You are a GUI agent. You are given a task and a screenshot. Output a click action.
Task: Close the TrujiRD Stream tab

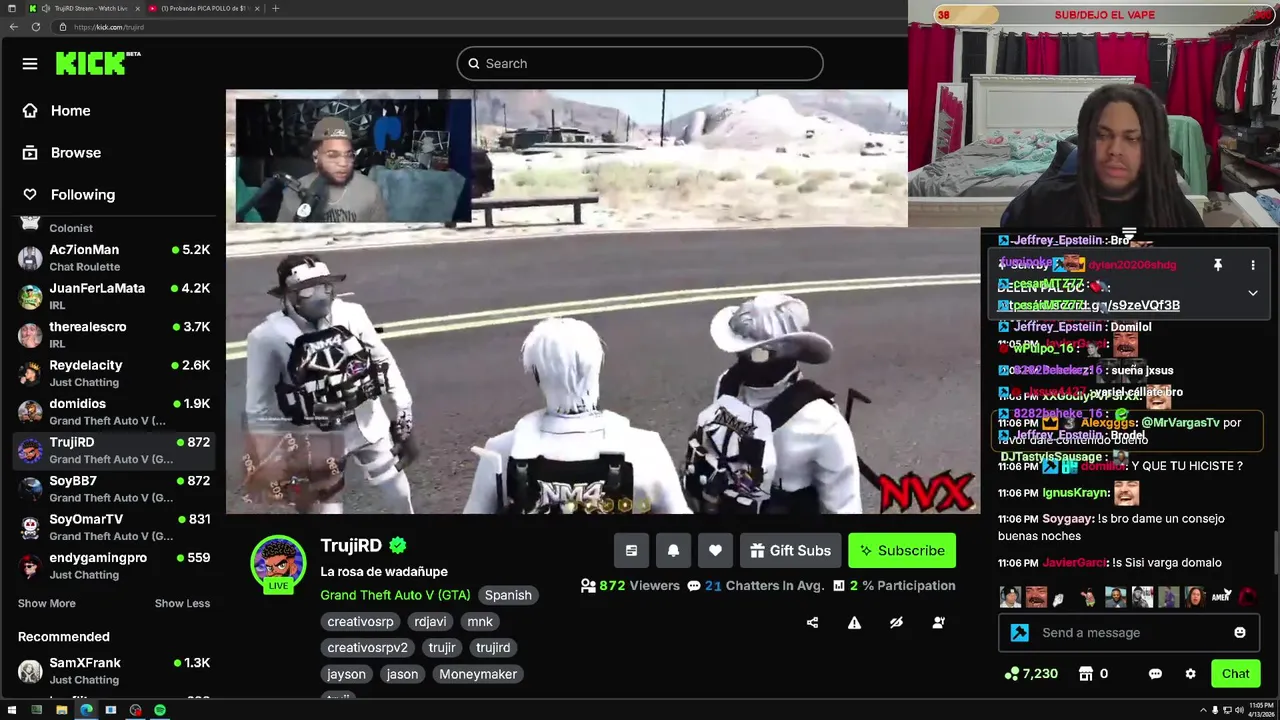[x=136, y=8]
